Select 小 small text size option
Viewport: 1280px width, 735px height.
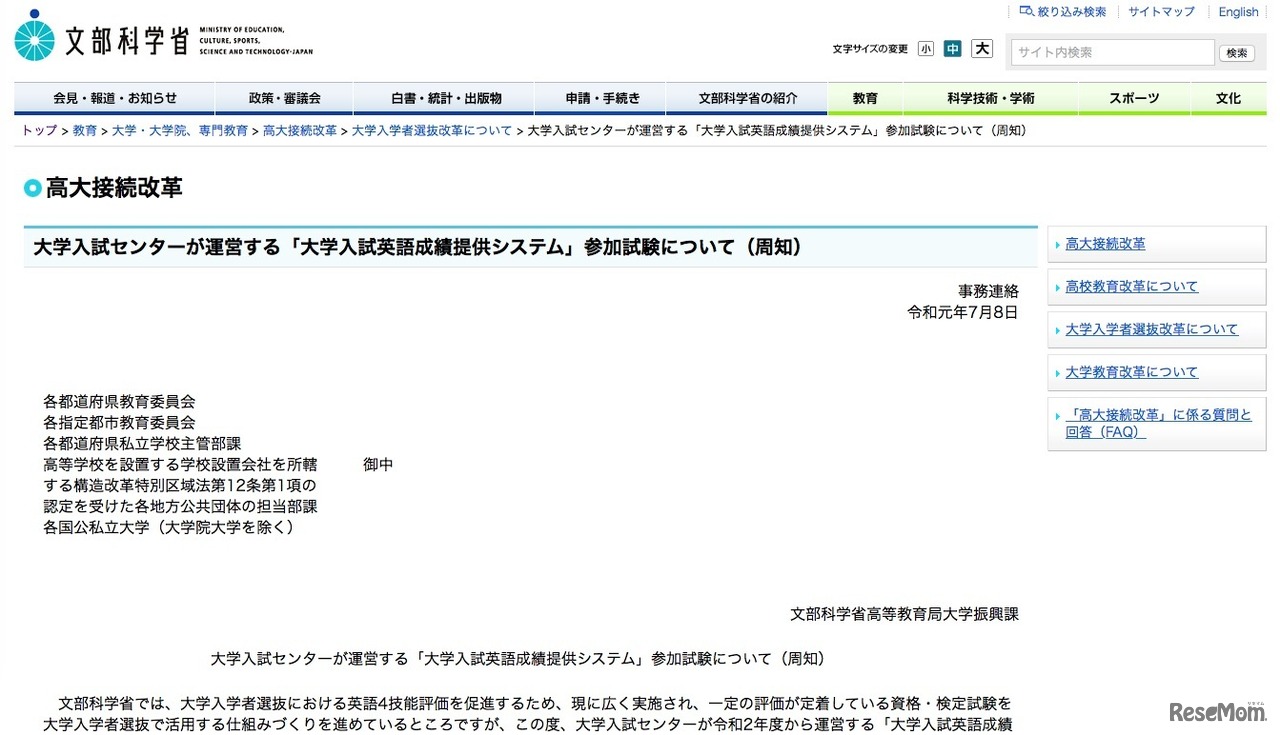(x=926, y=47)
